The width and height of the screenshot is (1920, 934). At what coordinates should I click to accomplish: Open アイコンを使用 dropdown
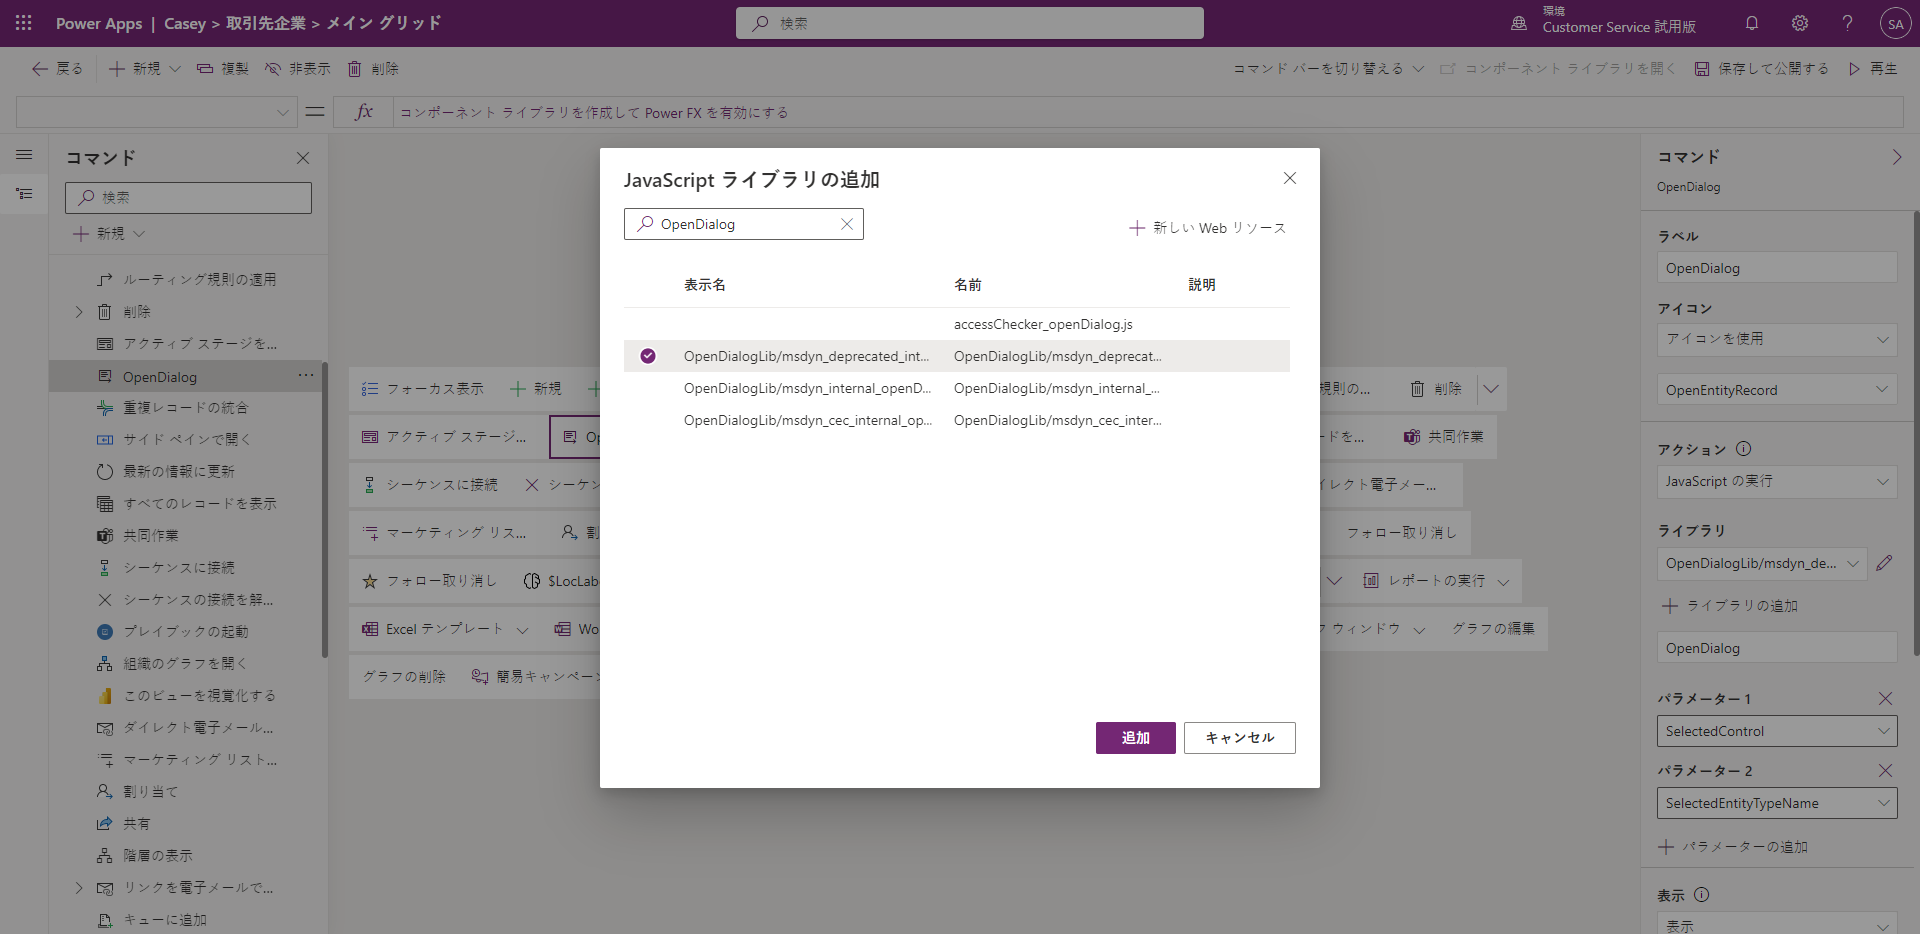coord(1777,339)
